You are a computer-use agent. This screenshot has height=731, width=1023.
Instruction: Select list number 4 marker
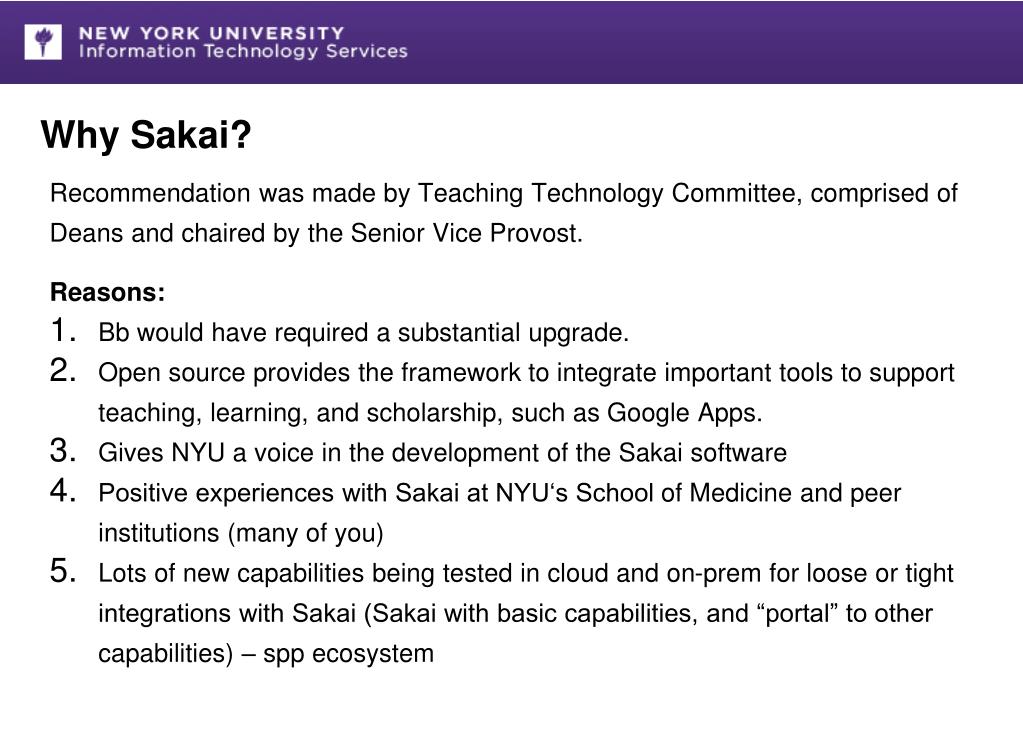[x=63, y=491]
